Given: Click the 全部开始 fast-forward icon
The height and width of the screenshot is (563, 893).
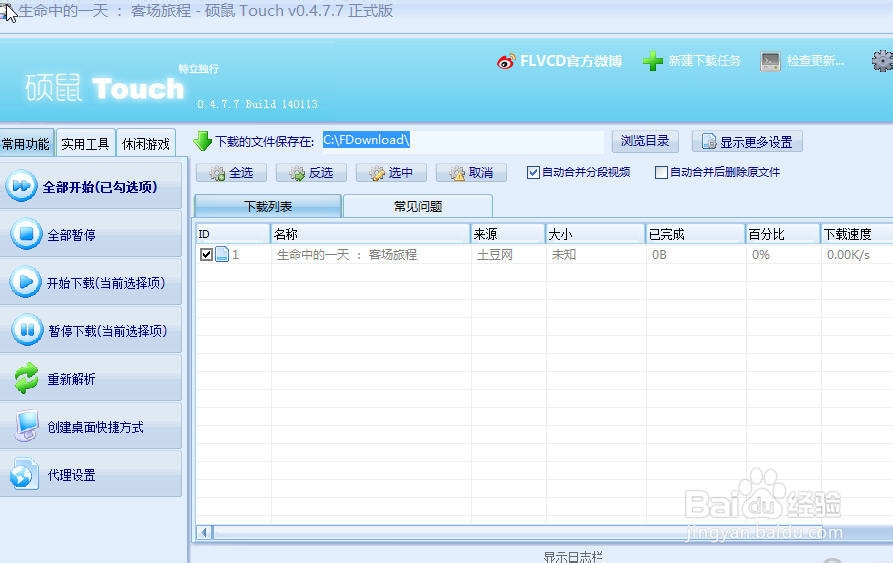Looking at the screenshot, I should point(22,186).
